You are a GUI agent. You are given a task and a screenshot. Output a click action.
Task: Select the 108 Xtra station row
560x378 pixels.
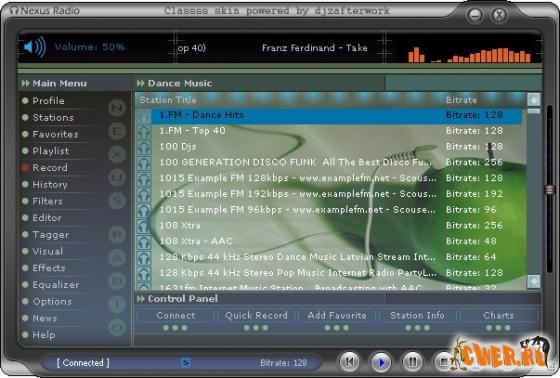pyautogui.click(x=329, y=226)
